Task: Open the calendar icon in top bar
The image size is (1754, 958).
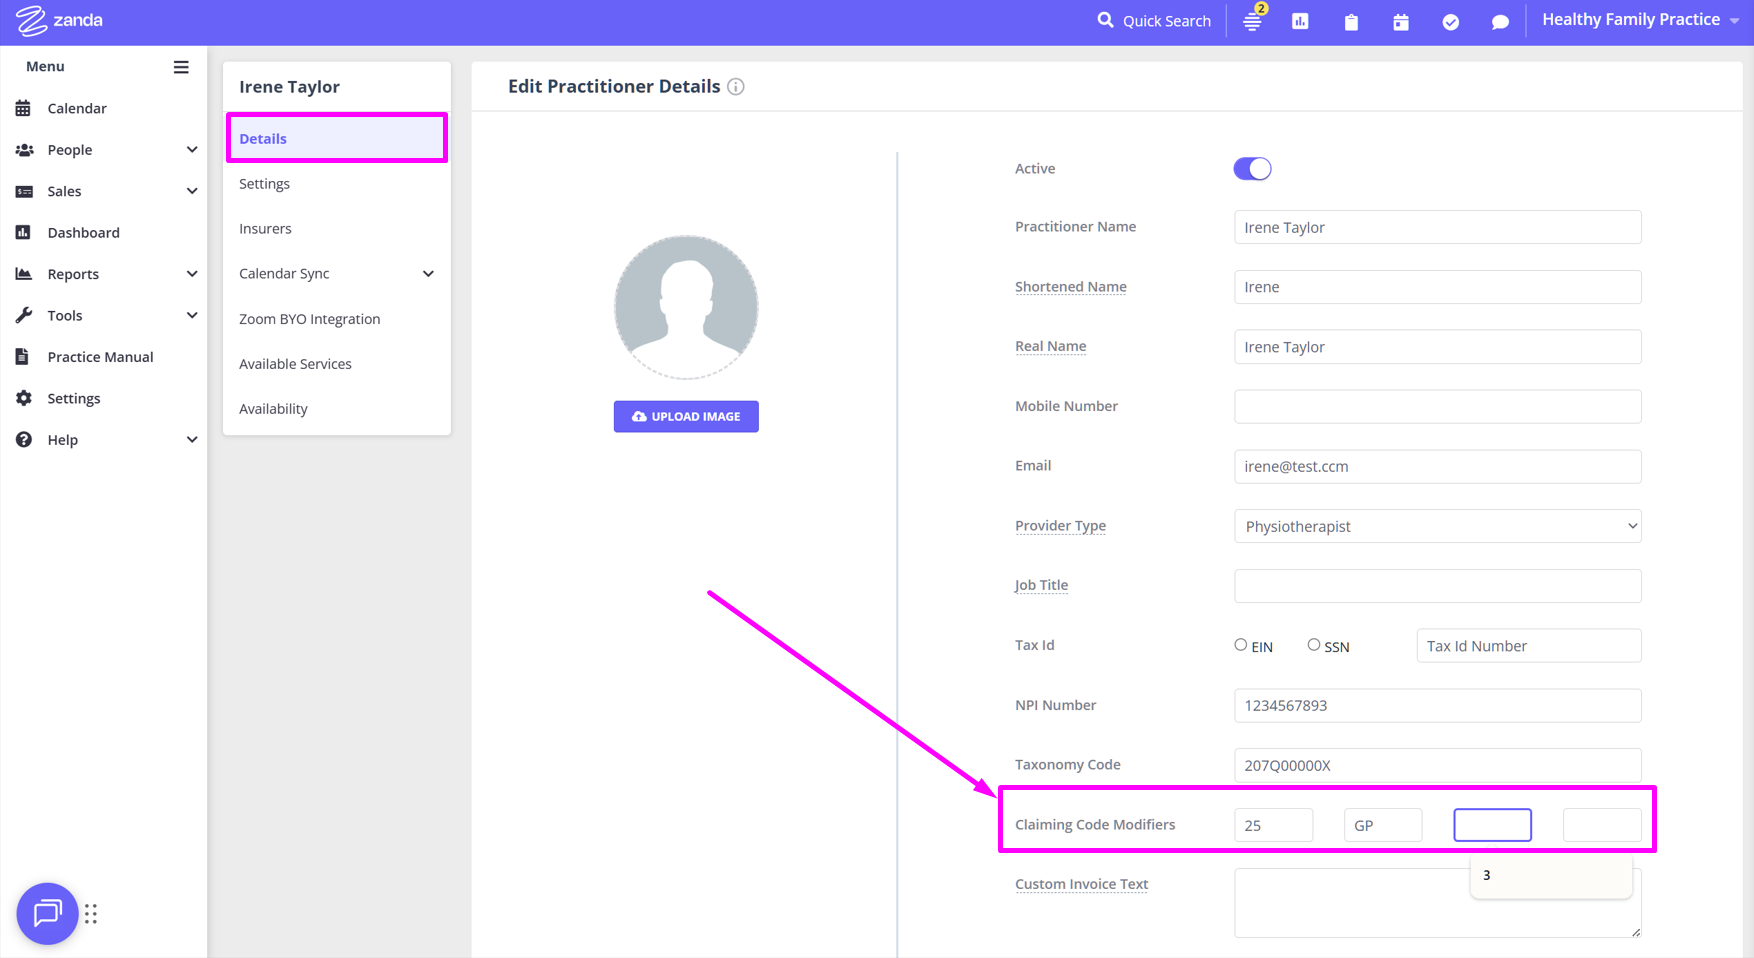Action: 1400,21
